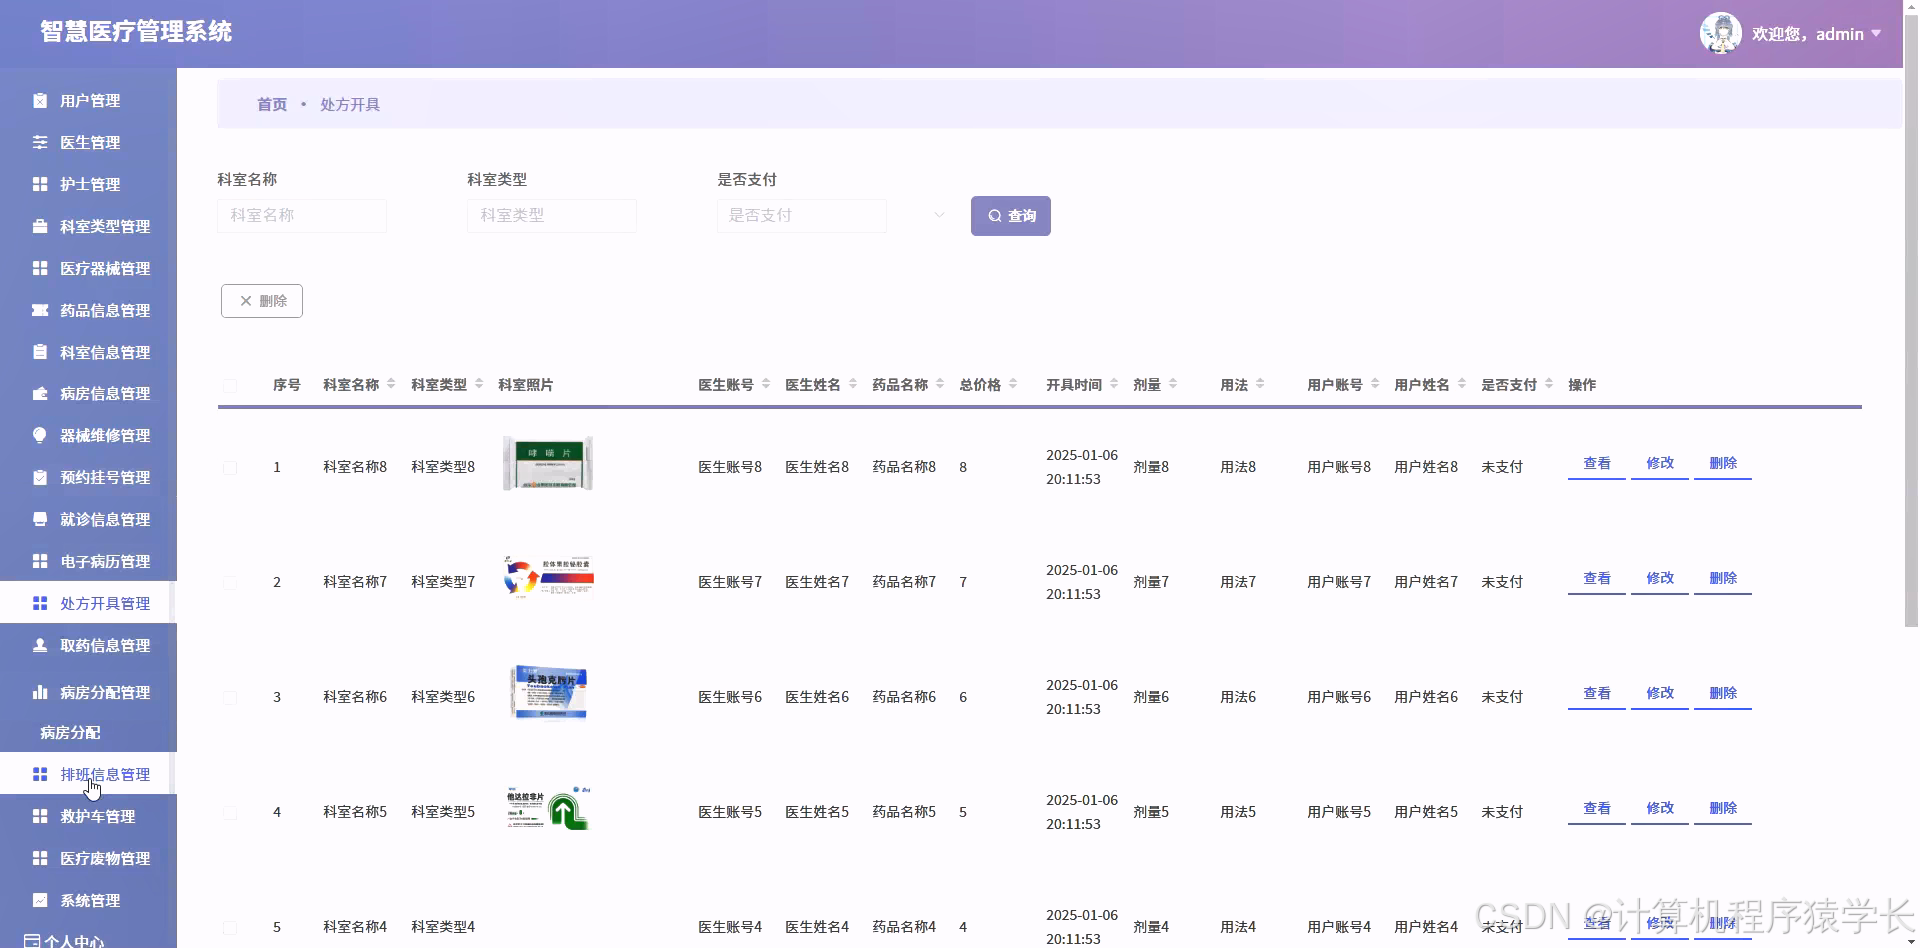Click the 就诊信息管理 icon
This screenshot has width=1920, height=948.
point(40,519)
